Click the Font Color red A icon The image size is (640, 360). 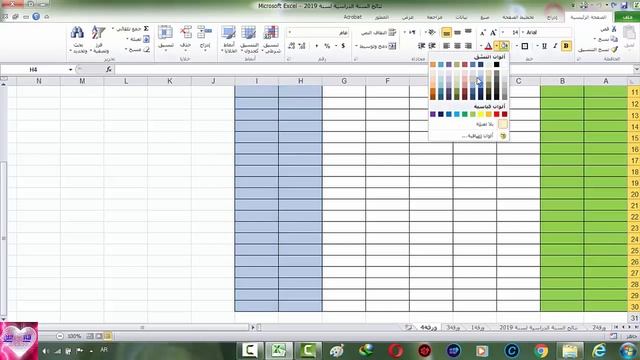488,46
